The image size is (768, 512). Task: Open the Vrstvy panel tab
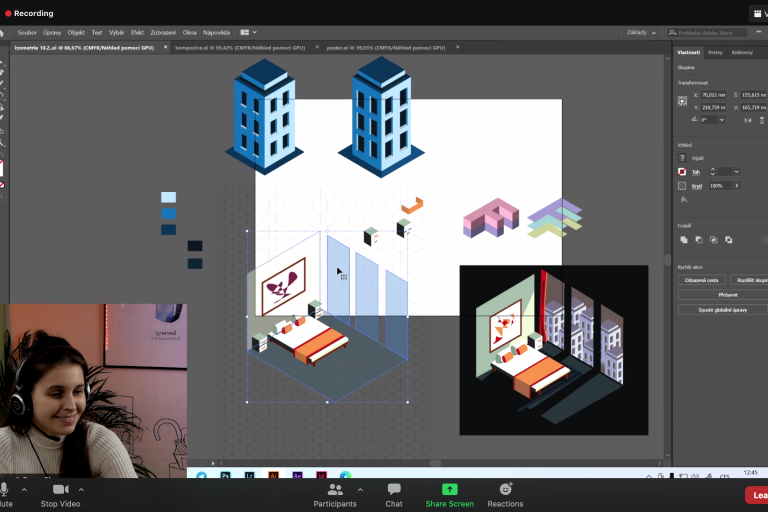click(714, 52)
